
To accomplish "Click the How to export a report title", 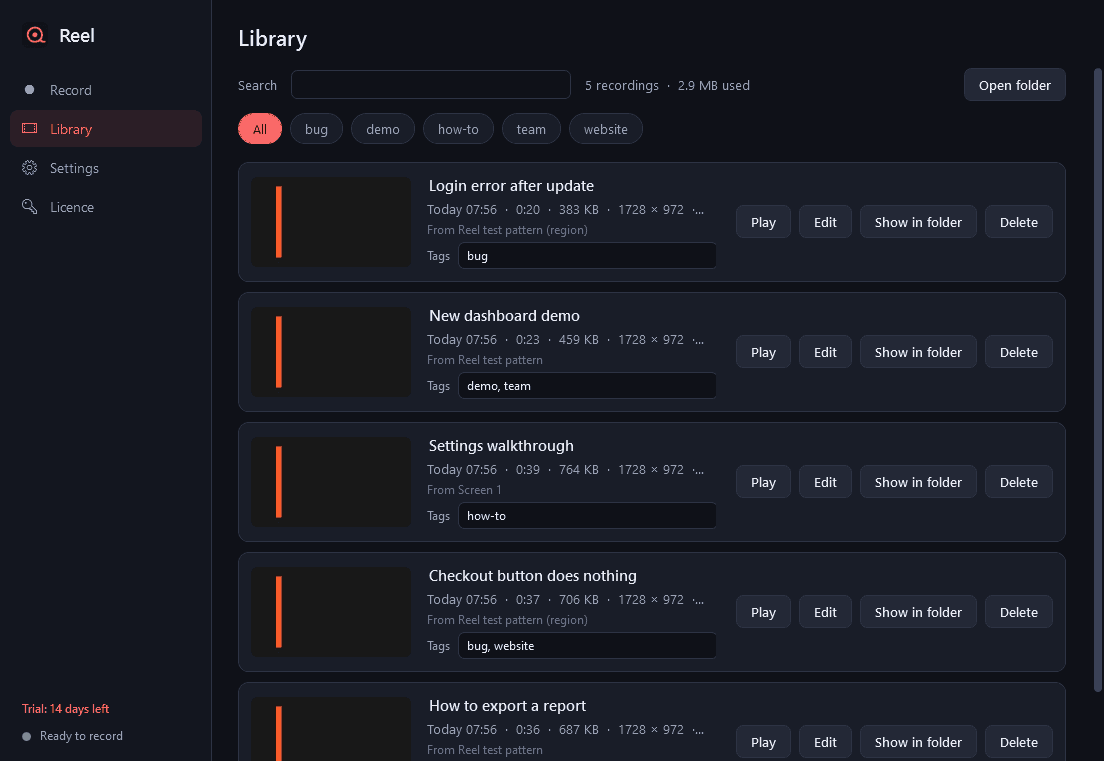I will point(508,705).
